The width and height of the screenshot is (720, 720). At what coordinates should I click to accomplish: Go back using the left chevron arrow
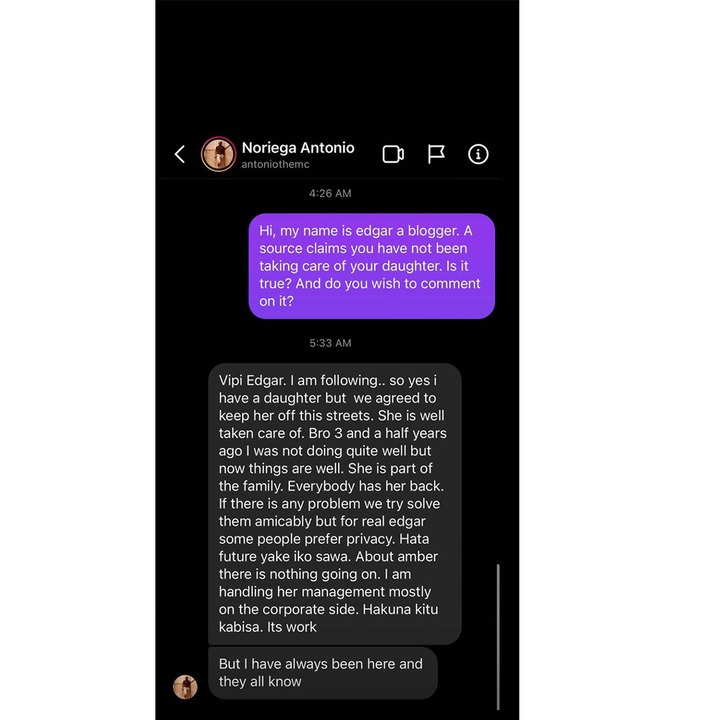click(x=180, y=154)
